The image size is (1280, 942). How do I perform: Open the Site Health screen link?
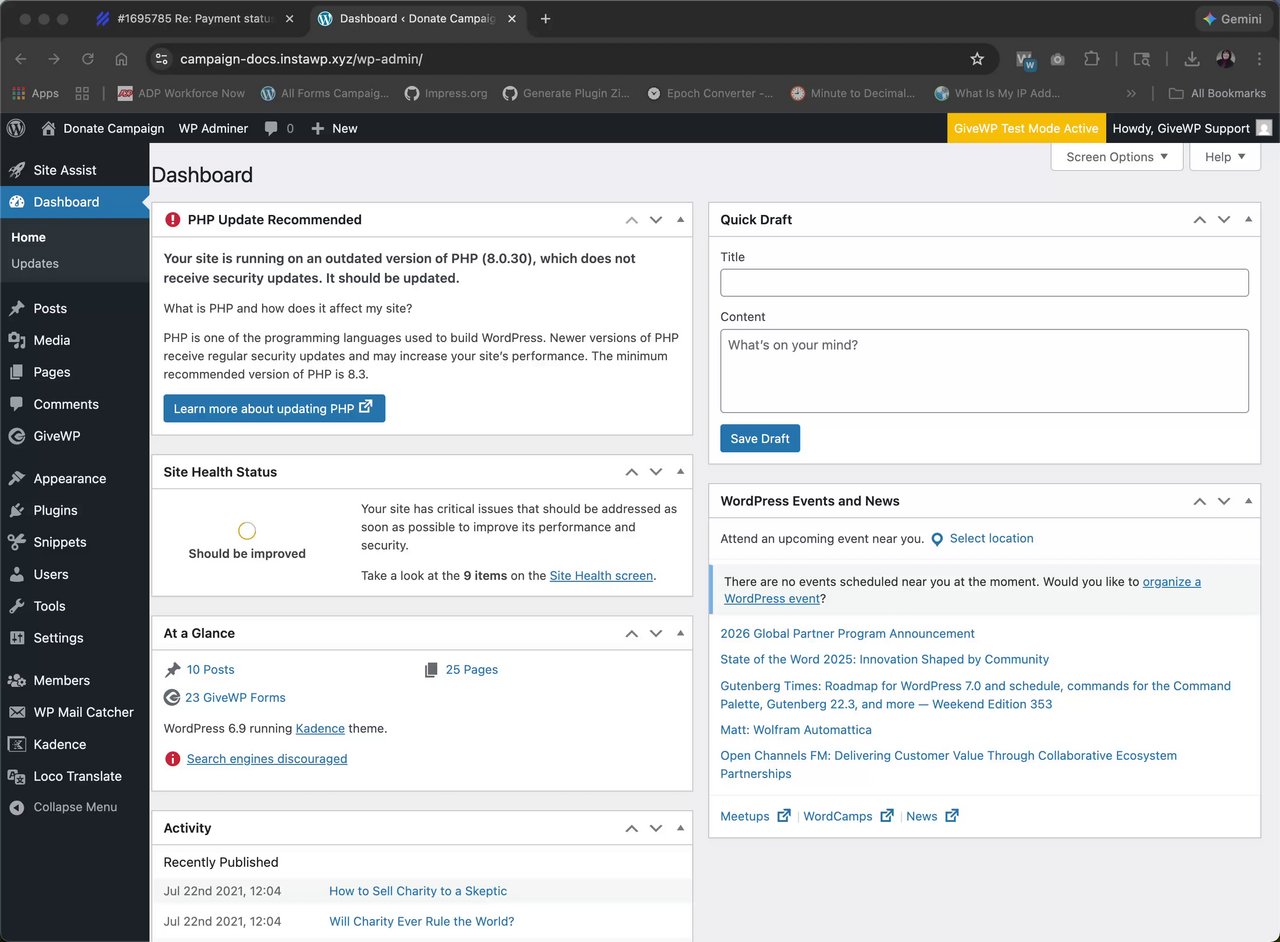[x=601, y=576]
